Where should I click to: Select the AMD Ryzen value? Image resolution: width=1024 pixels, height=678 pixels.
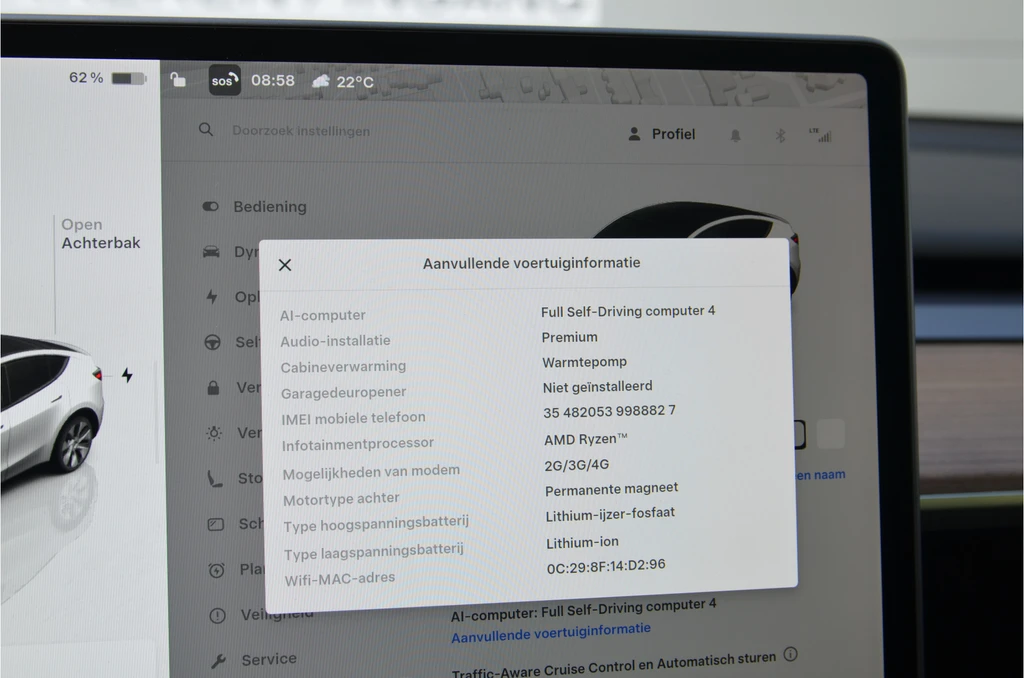(586, 439)
